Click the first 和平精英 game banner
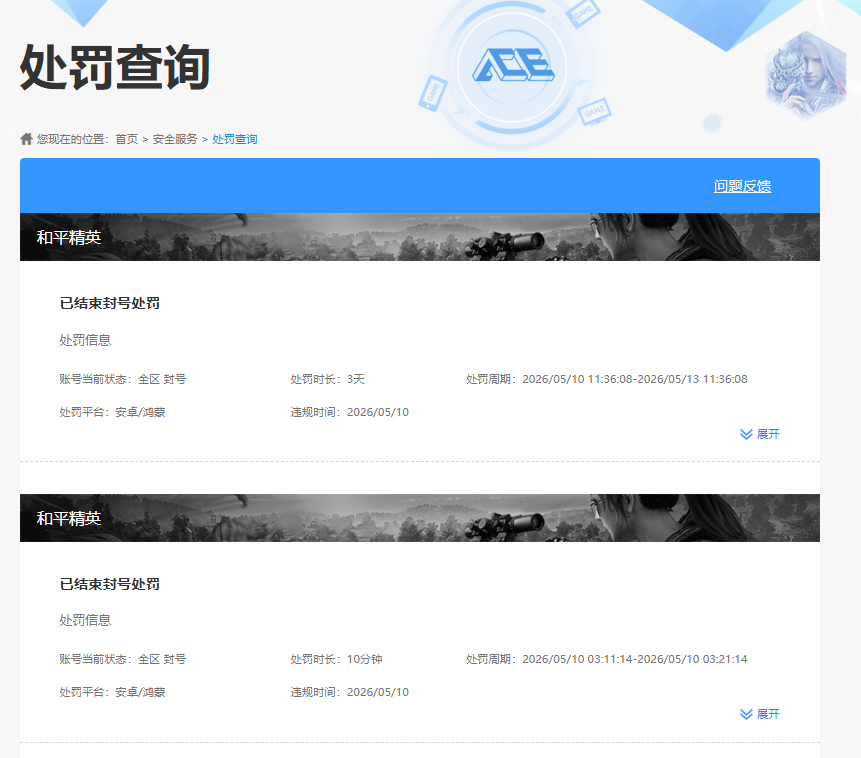The image size is (861, 758). click(420, 237)
